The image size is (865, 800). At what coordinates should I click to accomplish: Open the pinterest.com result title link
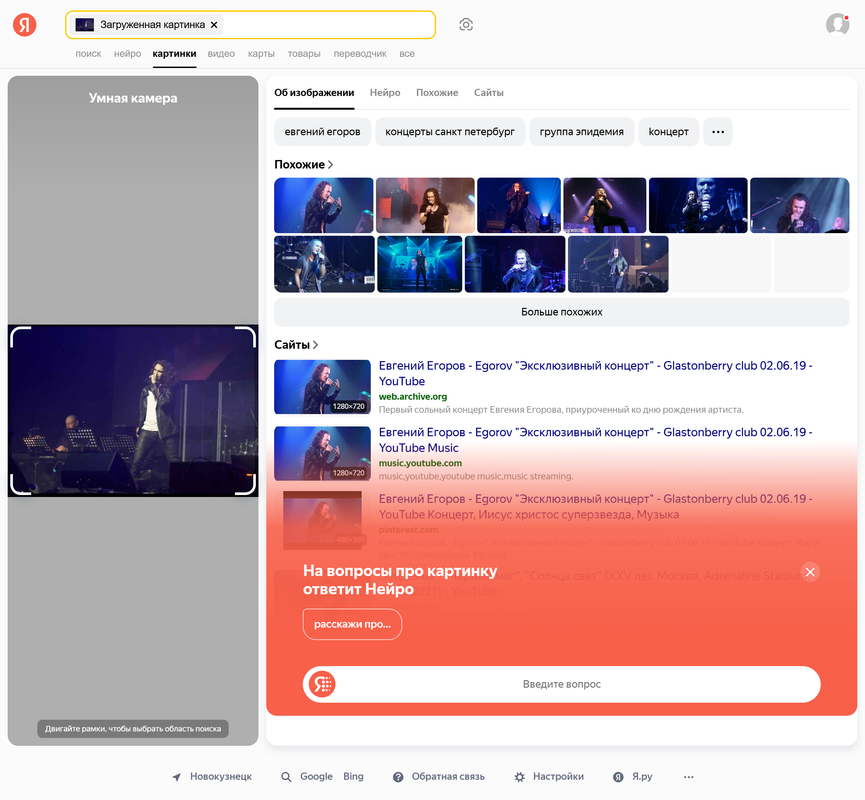(595, 506)
